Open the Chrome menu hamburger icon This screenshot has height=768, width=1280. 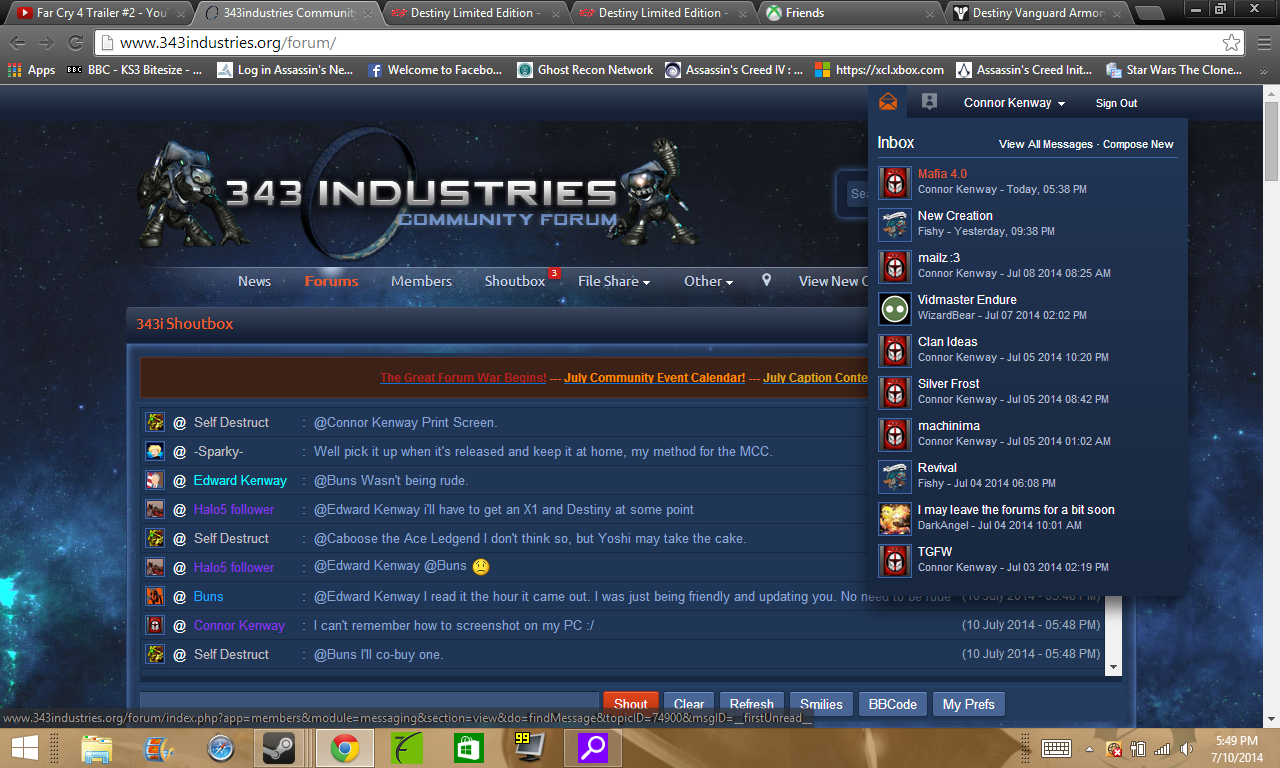point(1261,43)
